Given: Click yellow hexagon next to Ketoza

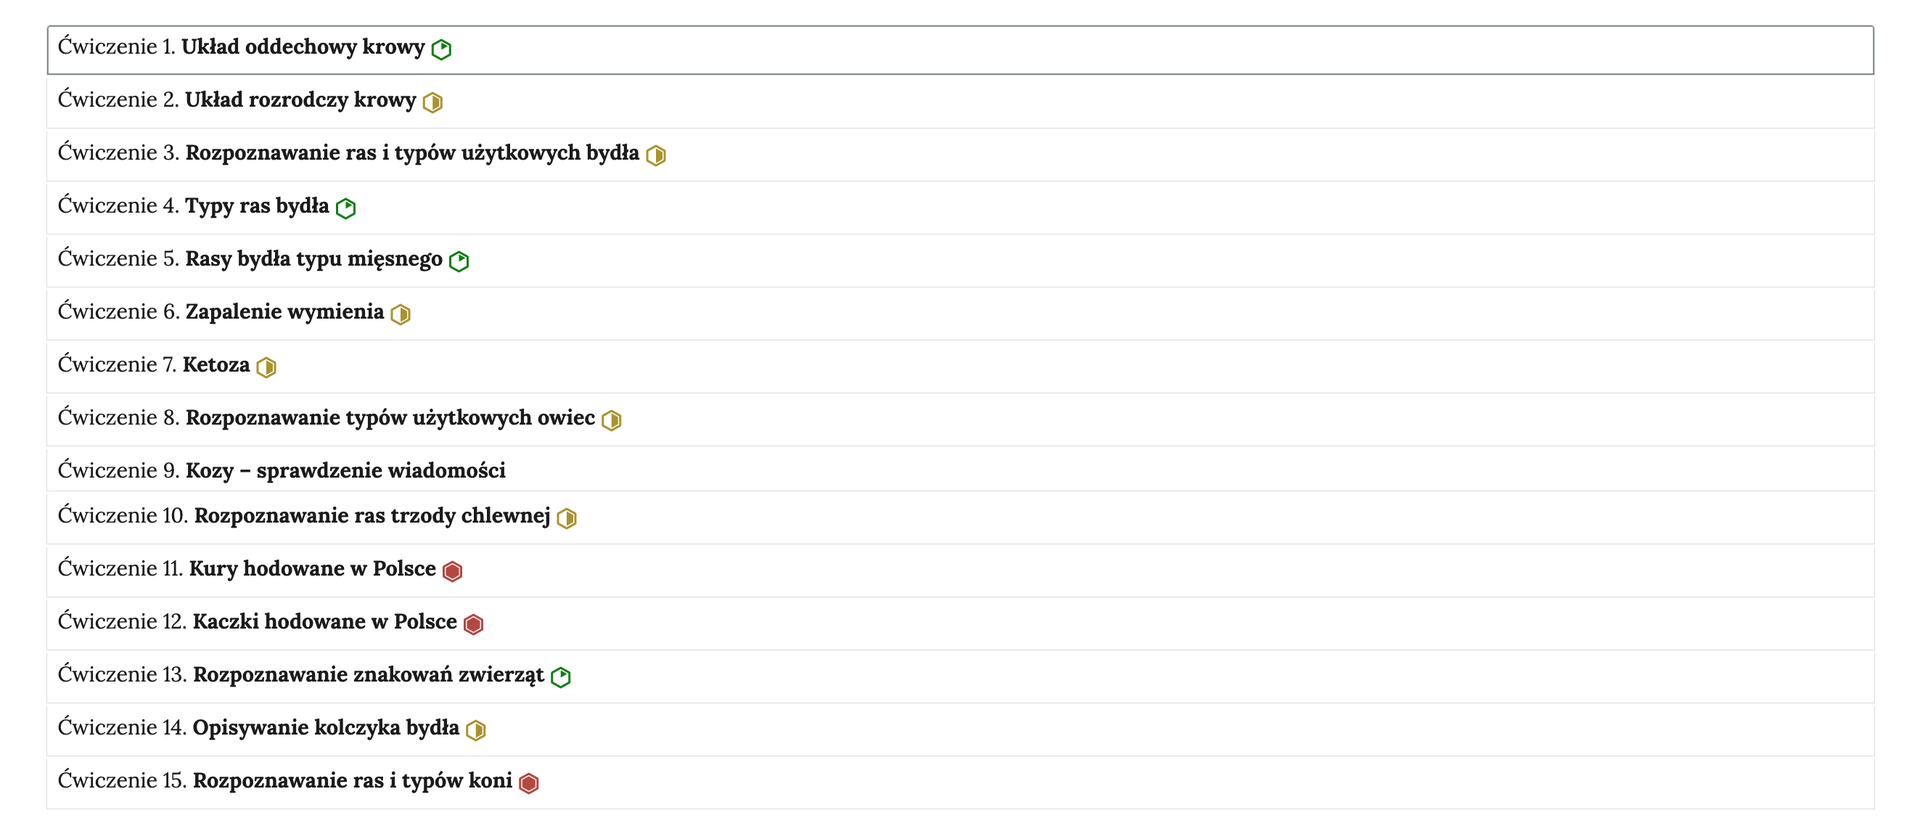Looking at the screenshot, I should tap(266, 367).
